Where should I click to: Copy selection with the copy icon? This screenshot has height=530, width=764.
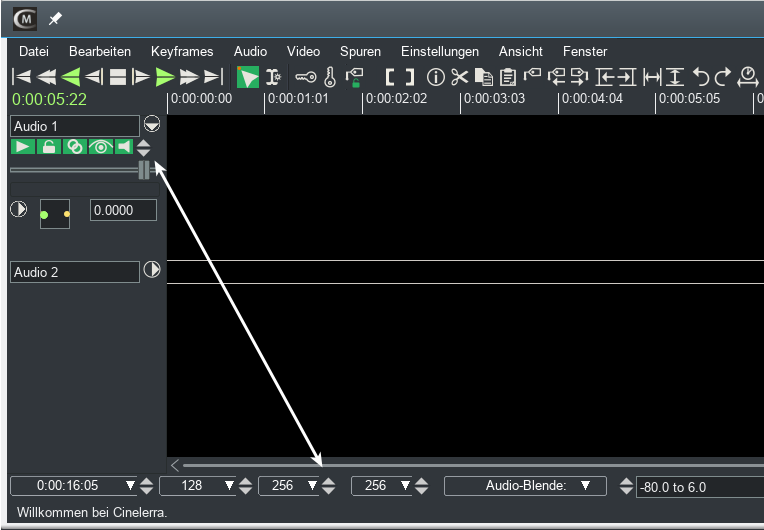[484, 77]
